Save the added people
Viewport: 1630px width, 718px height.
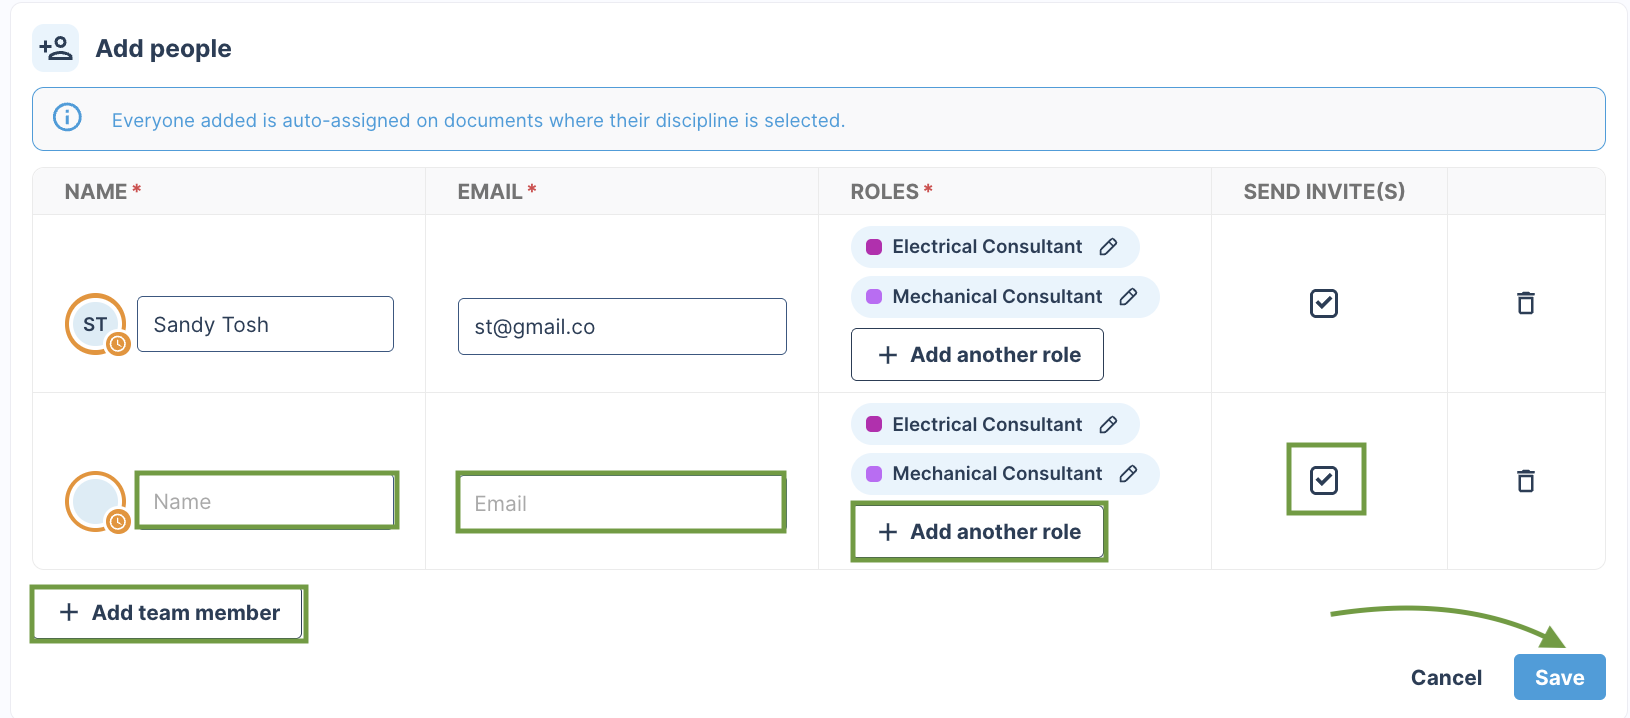(1559, 677)
